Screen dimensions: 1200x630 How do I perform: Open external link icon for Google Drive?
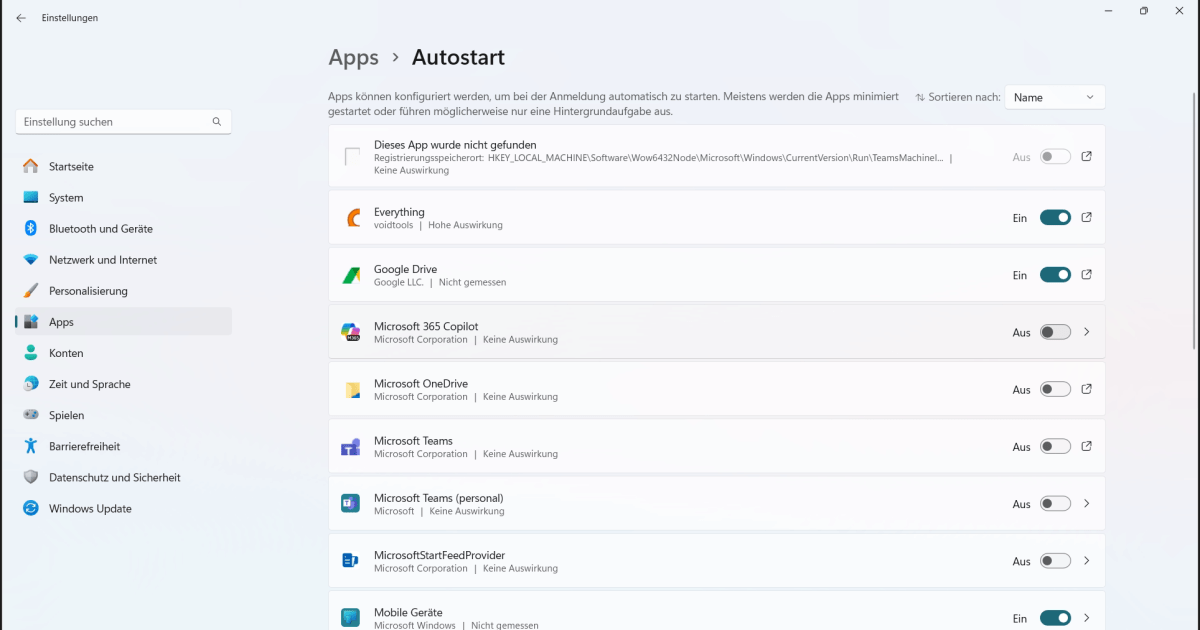(x=1087, y=275)
